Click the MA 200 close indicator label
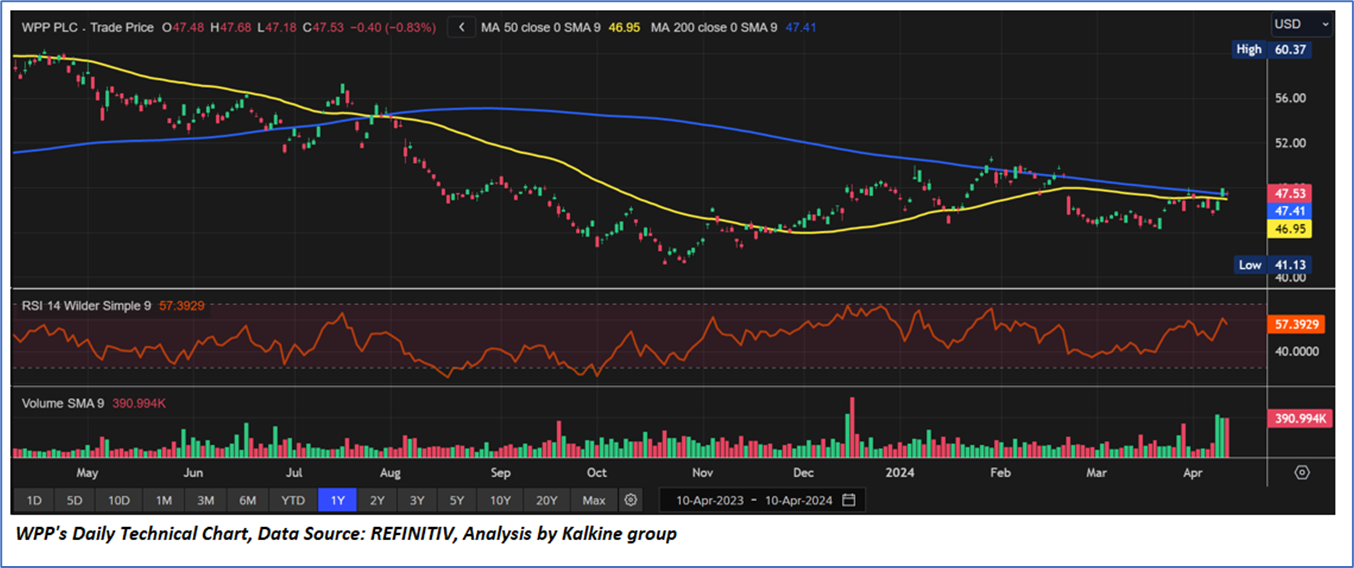 (x=713, y=28)
